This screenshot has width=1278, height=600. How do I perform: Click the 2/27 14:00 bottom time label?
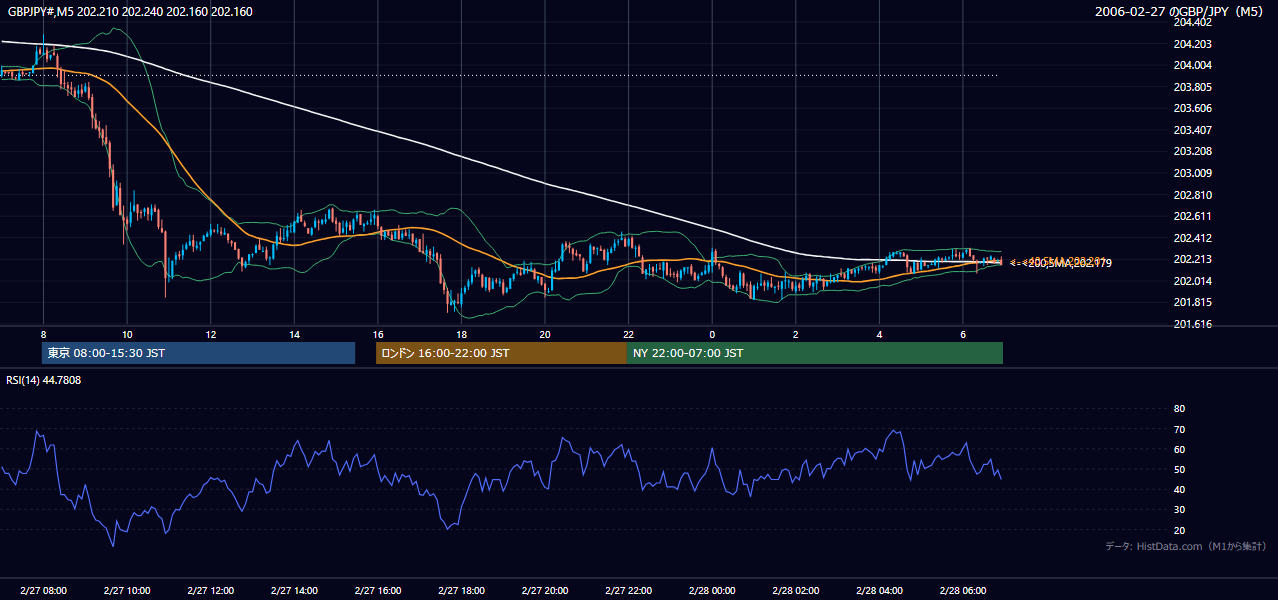[294, 590]
